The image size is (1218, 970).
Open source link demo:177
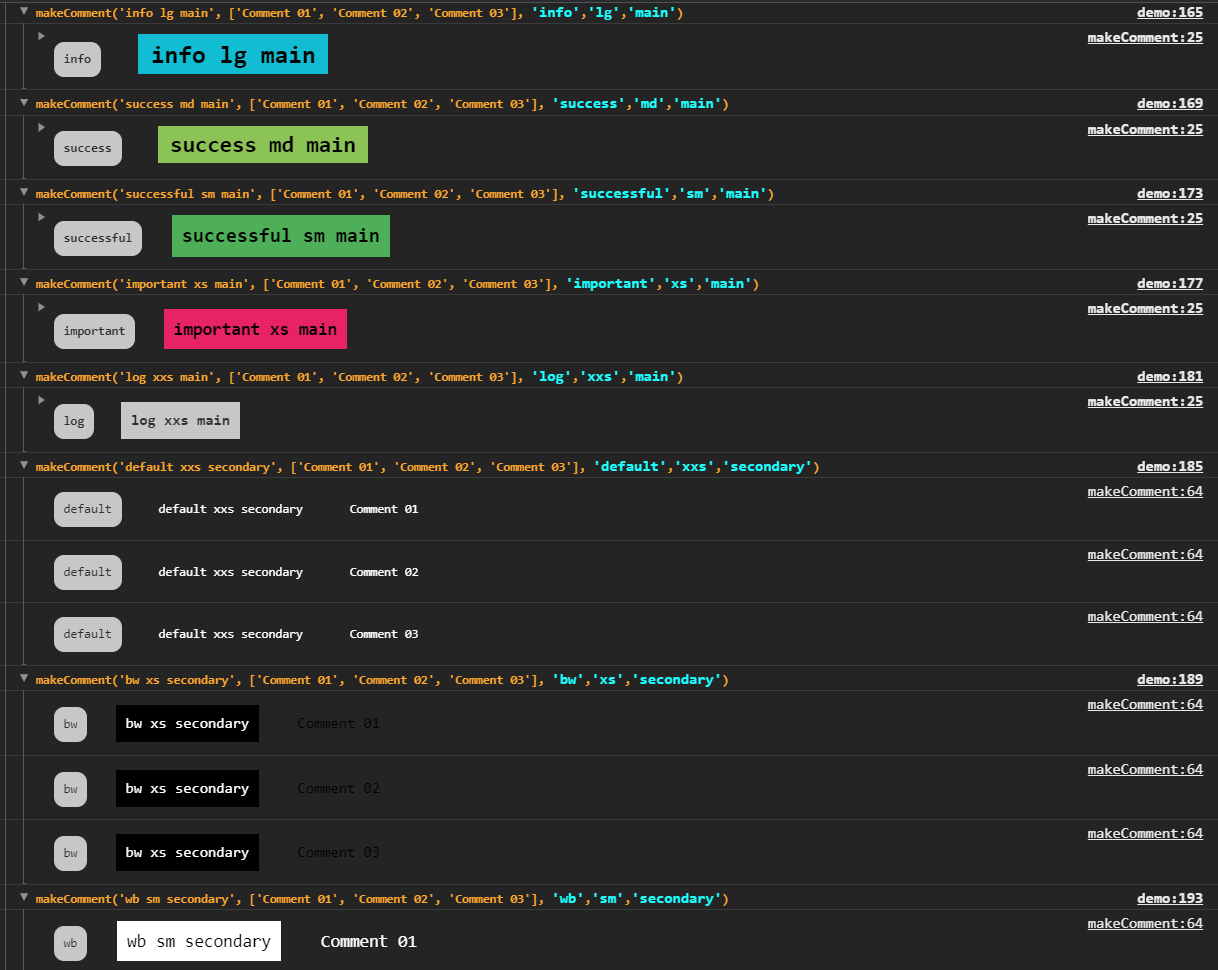tap(1170, 284)
